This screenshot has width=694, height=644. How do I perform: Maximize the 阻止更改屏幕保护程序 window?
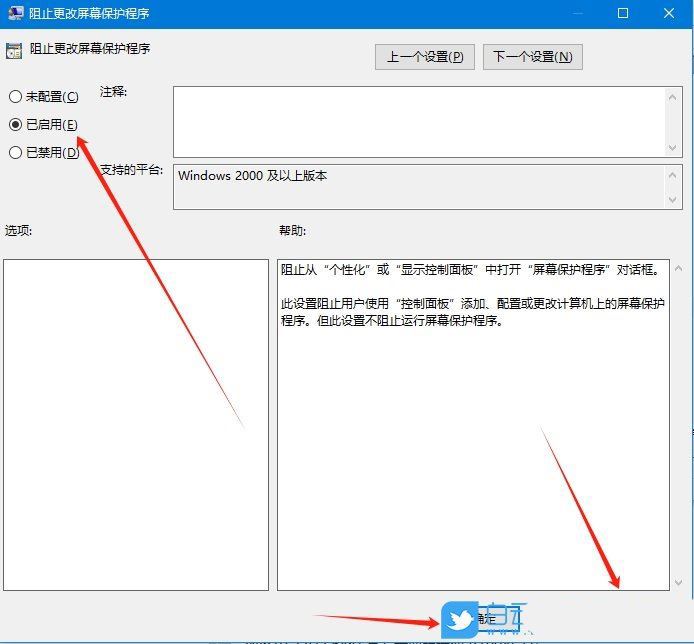pos(623,13)
